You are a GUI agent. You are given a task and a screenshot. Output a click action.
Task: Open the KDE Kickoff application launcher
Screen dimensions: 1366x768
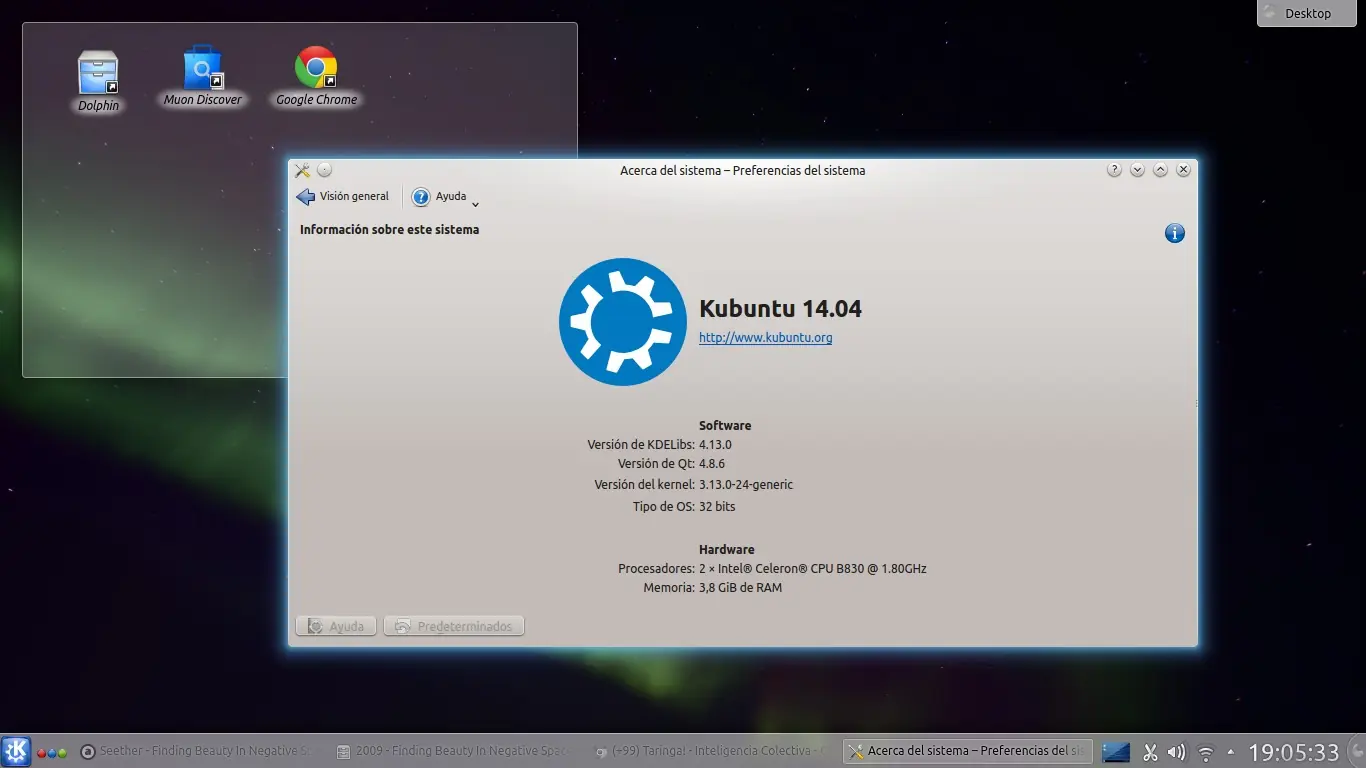(x=16, y=751)
